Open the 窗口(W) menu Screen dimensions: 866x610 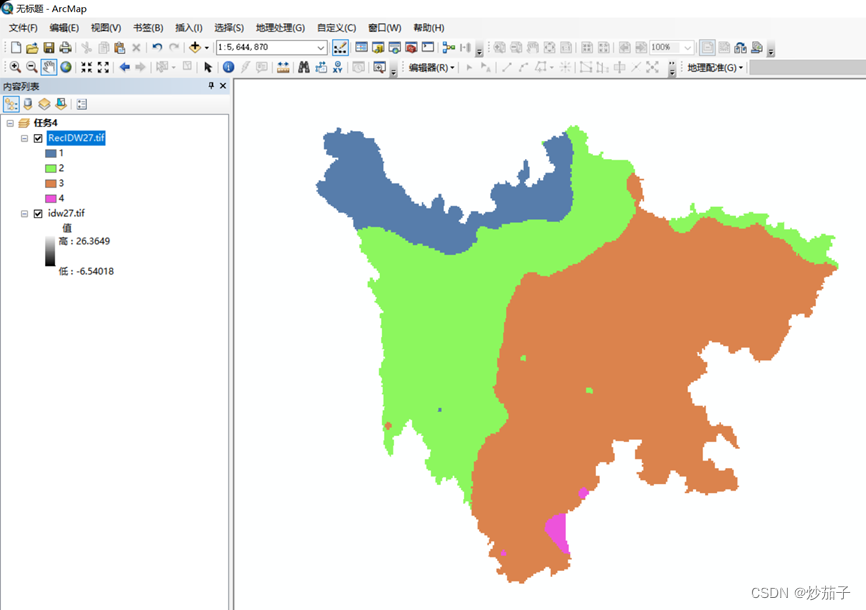(x=385, y=28)
